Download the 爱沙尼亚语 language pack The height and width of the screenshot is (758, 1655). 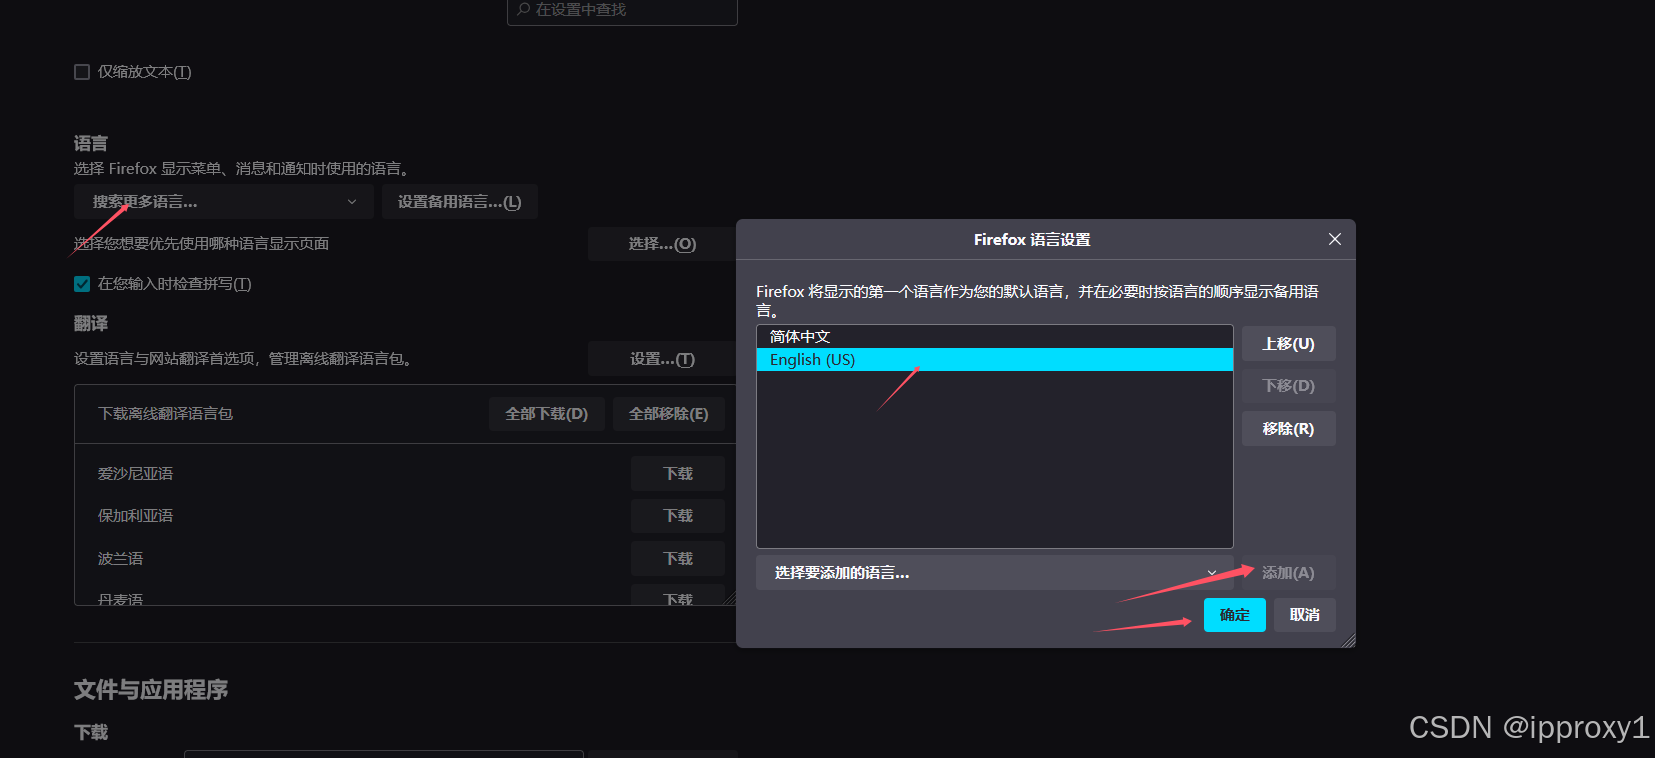[678, 474]
